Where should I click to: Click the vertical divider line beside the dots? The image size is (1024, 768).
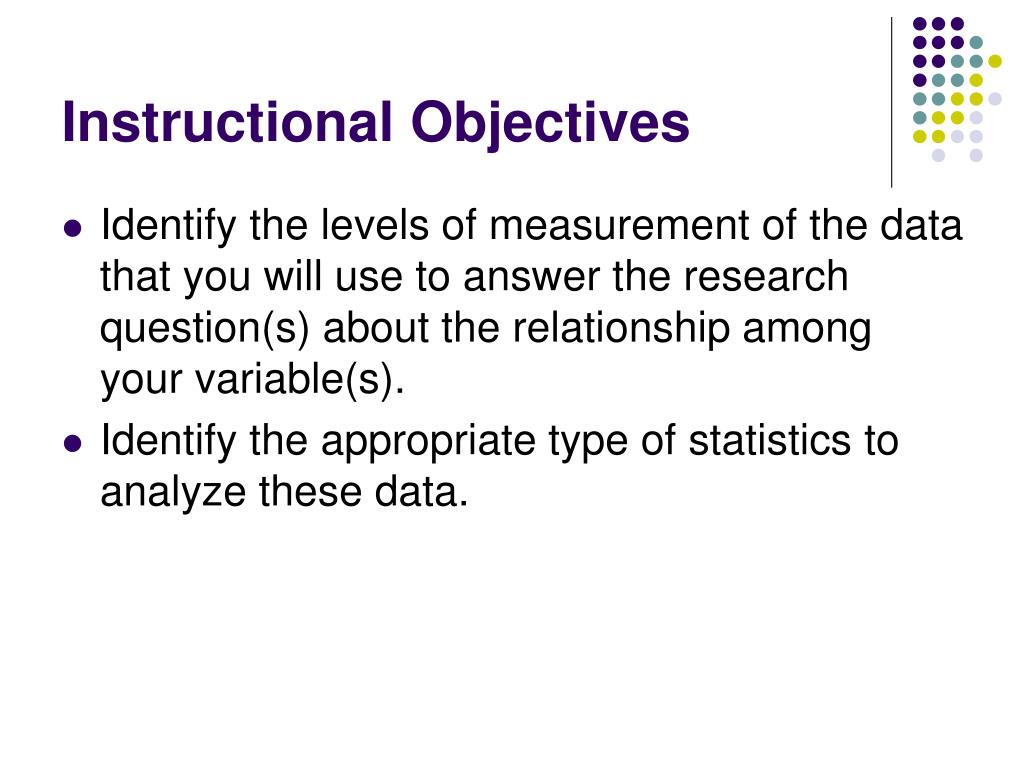891,103
